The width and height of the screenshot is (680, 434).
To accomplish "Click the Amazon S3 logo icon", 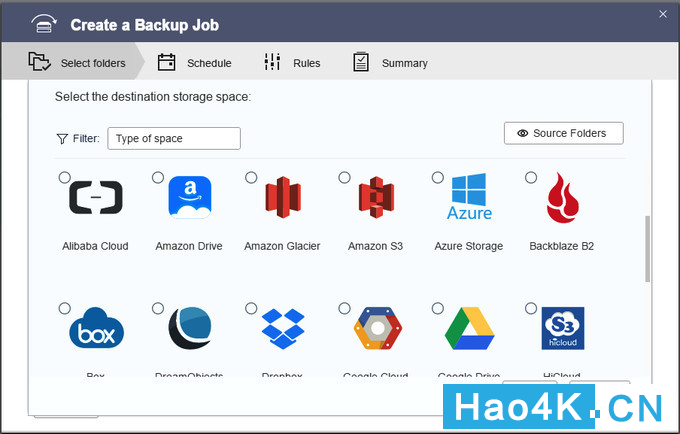I will pos(376,197).
